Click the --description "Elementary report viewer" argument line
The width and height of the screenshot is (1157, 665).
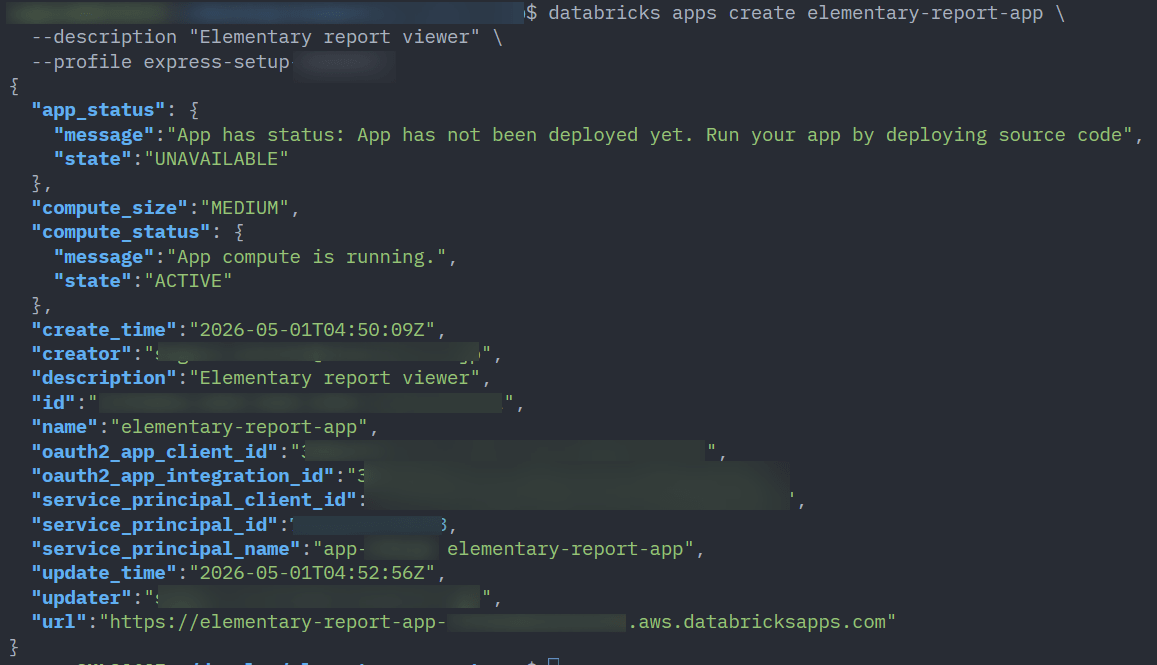[267, 38]
